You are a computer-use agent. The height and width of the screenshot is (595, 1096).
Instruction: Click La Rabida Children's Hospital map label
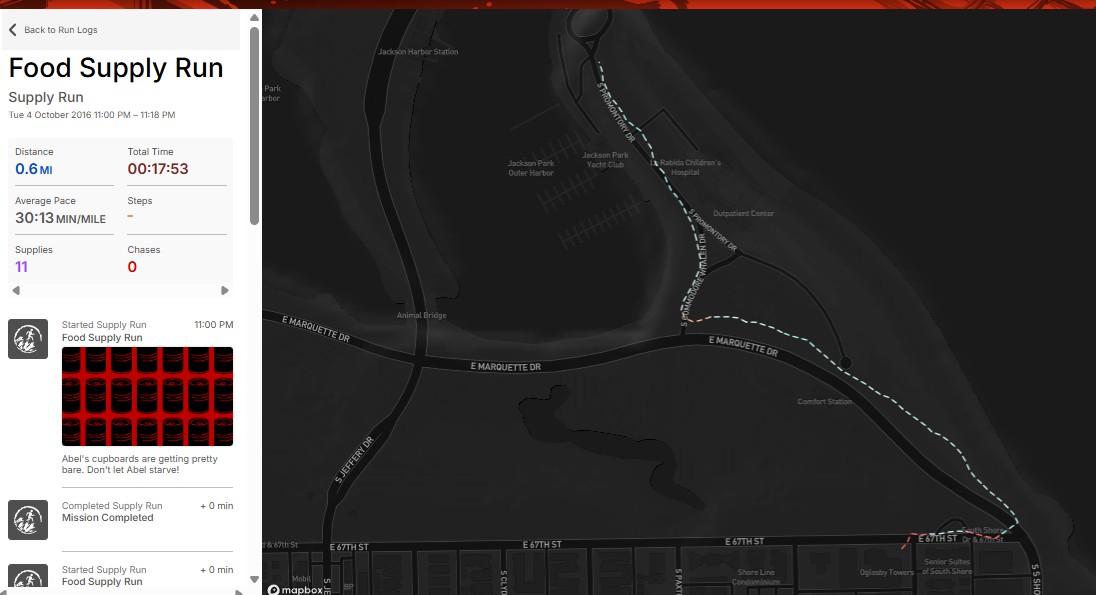[x=686, y=167]
